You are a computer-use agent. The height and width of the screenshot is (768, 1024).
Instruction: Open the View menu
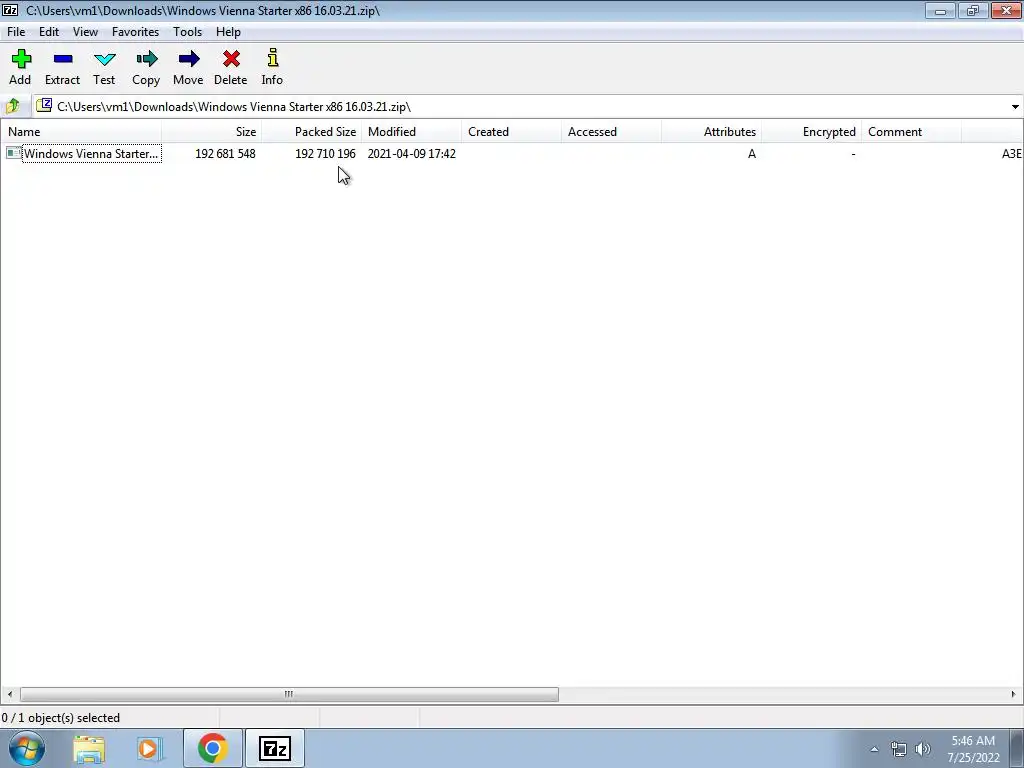(85, 31)
